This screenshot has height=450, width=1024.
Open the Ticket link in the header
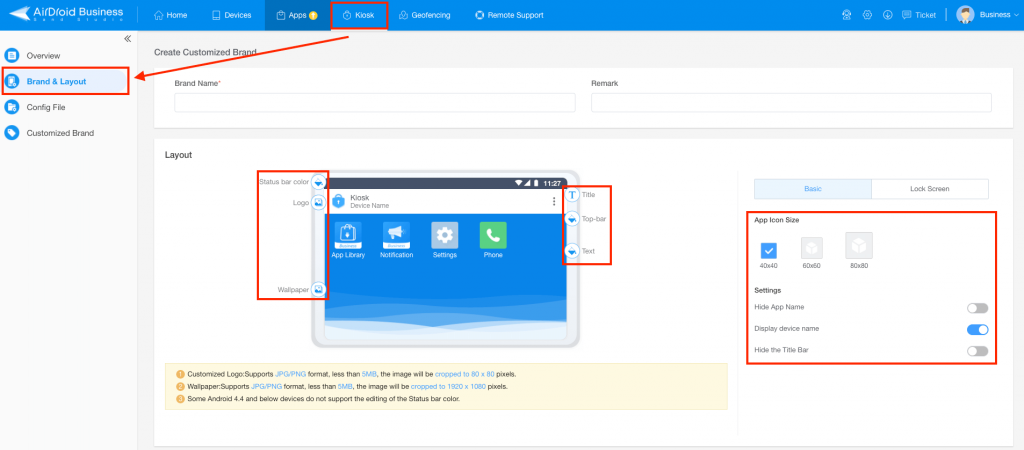[919, 15]
